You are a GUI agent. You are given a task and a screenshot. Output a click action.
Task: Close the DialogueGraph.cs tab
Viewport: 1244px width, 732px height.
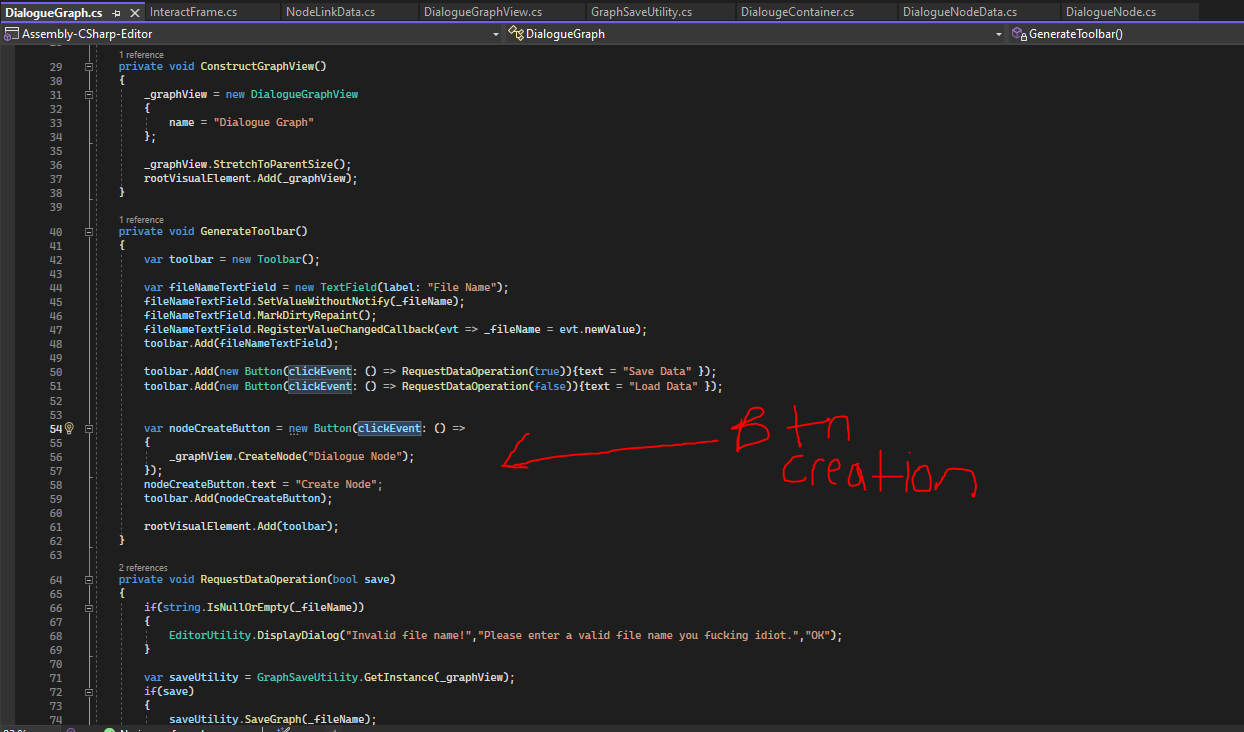pyautogui.click(x=134, y=13)
